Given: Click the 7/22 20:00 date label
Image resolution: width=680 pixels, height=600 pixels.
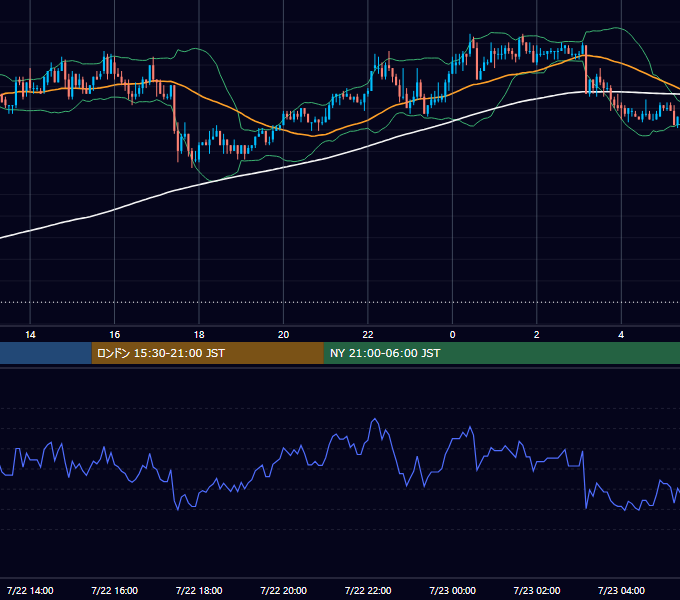Looking at the screenshot, I should (x=283, y=590).
